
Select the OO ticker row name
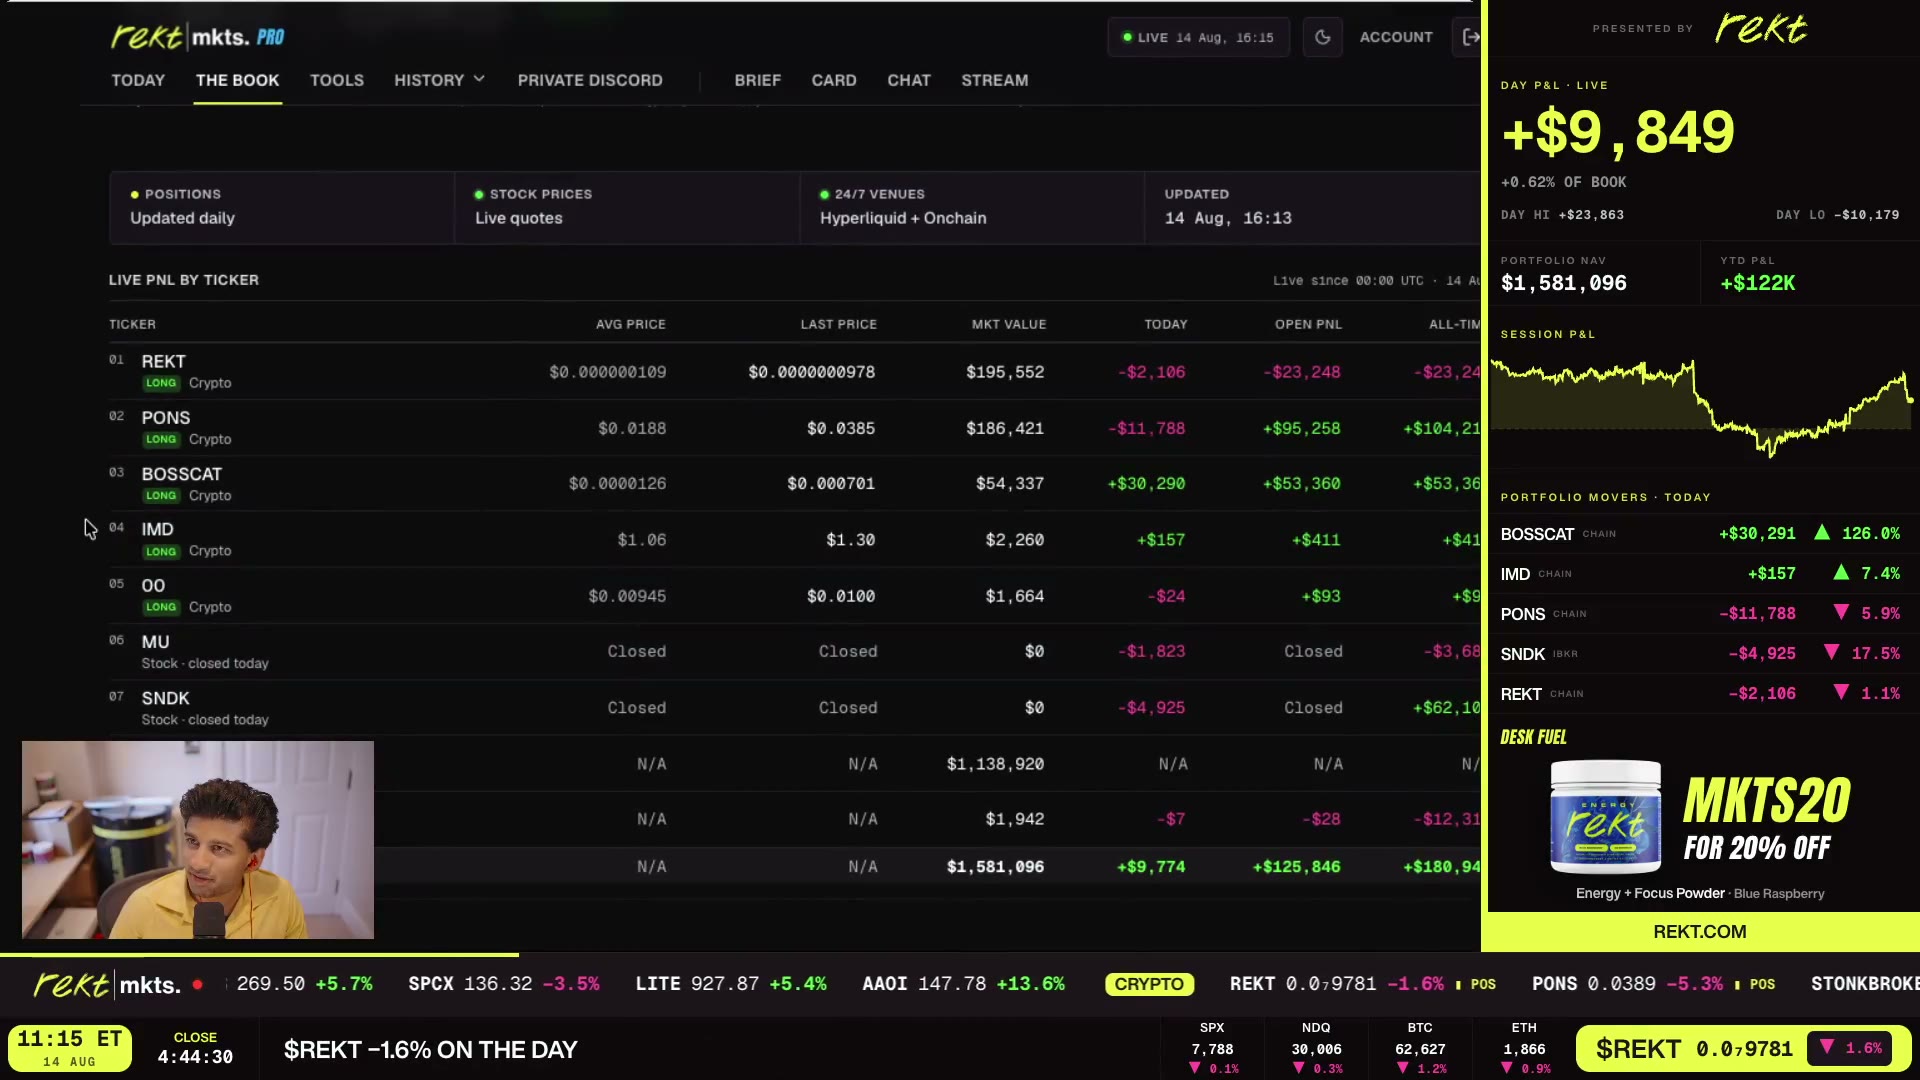click(153, 585)
